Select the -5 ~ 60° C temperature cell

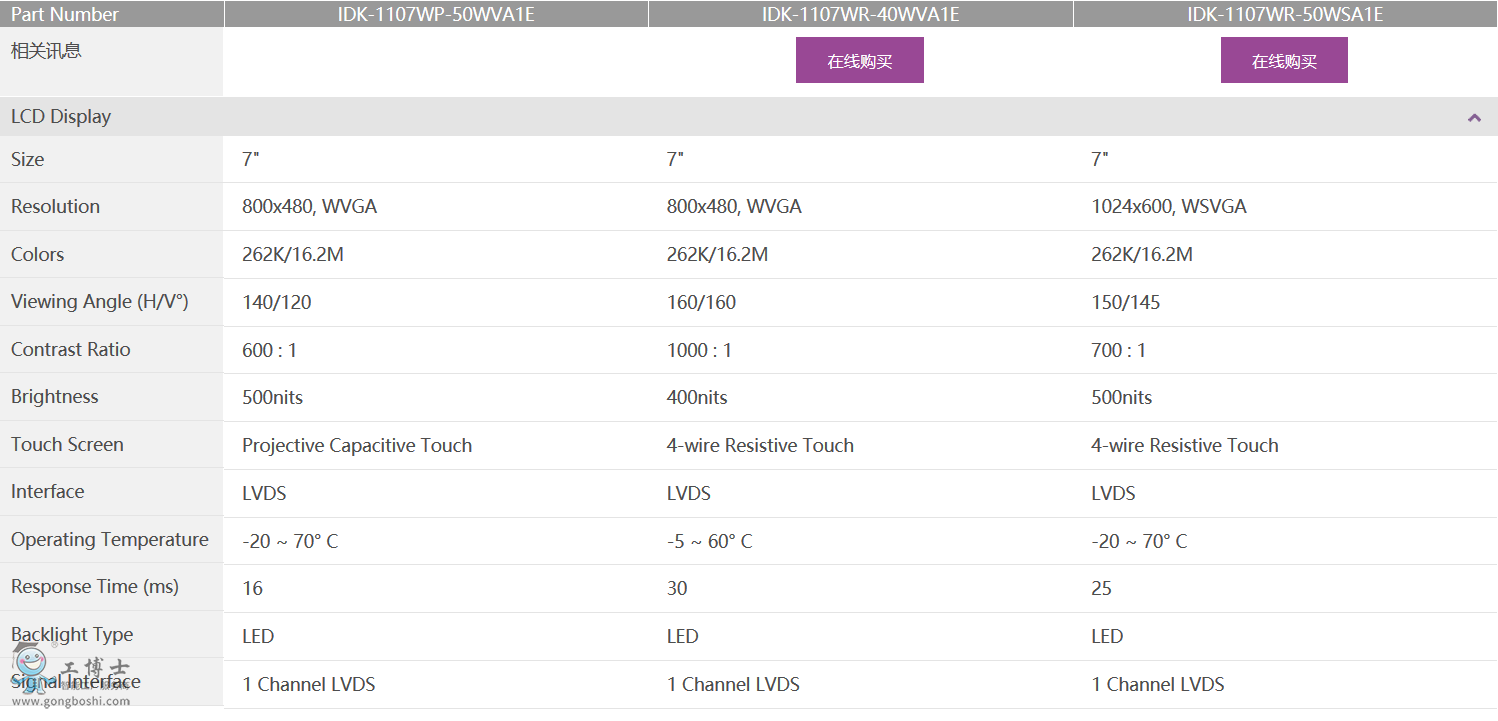tap(709, 541)
